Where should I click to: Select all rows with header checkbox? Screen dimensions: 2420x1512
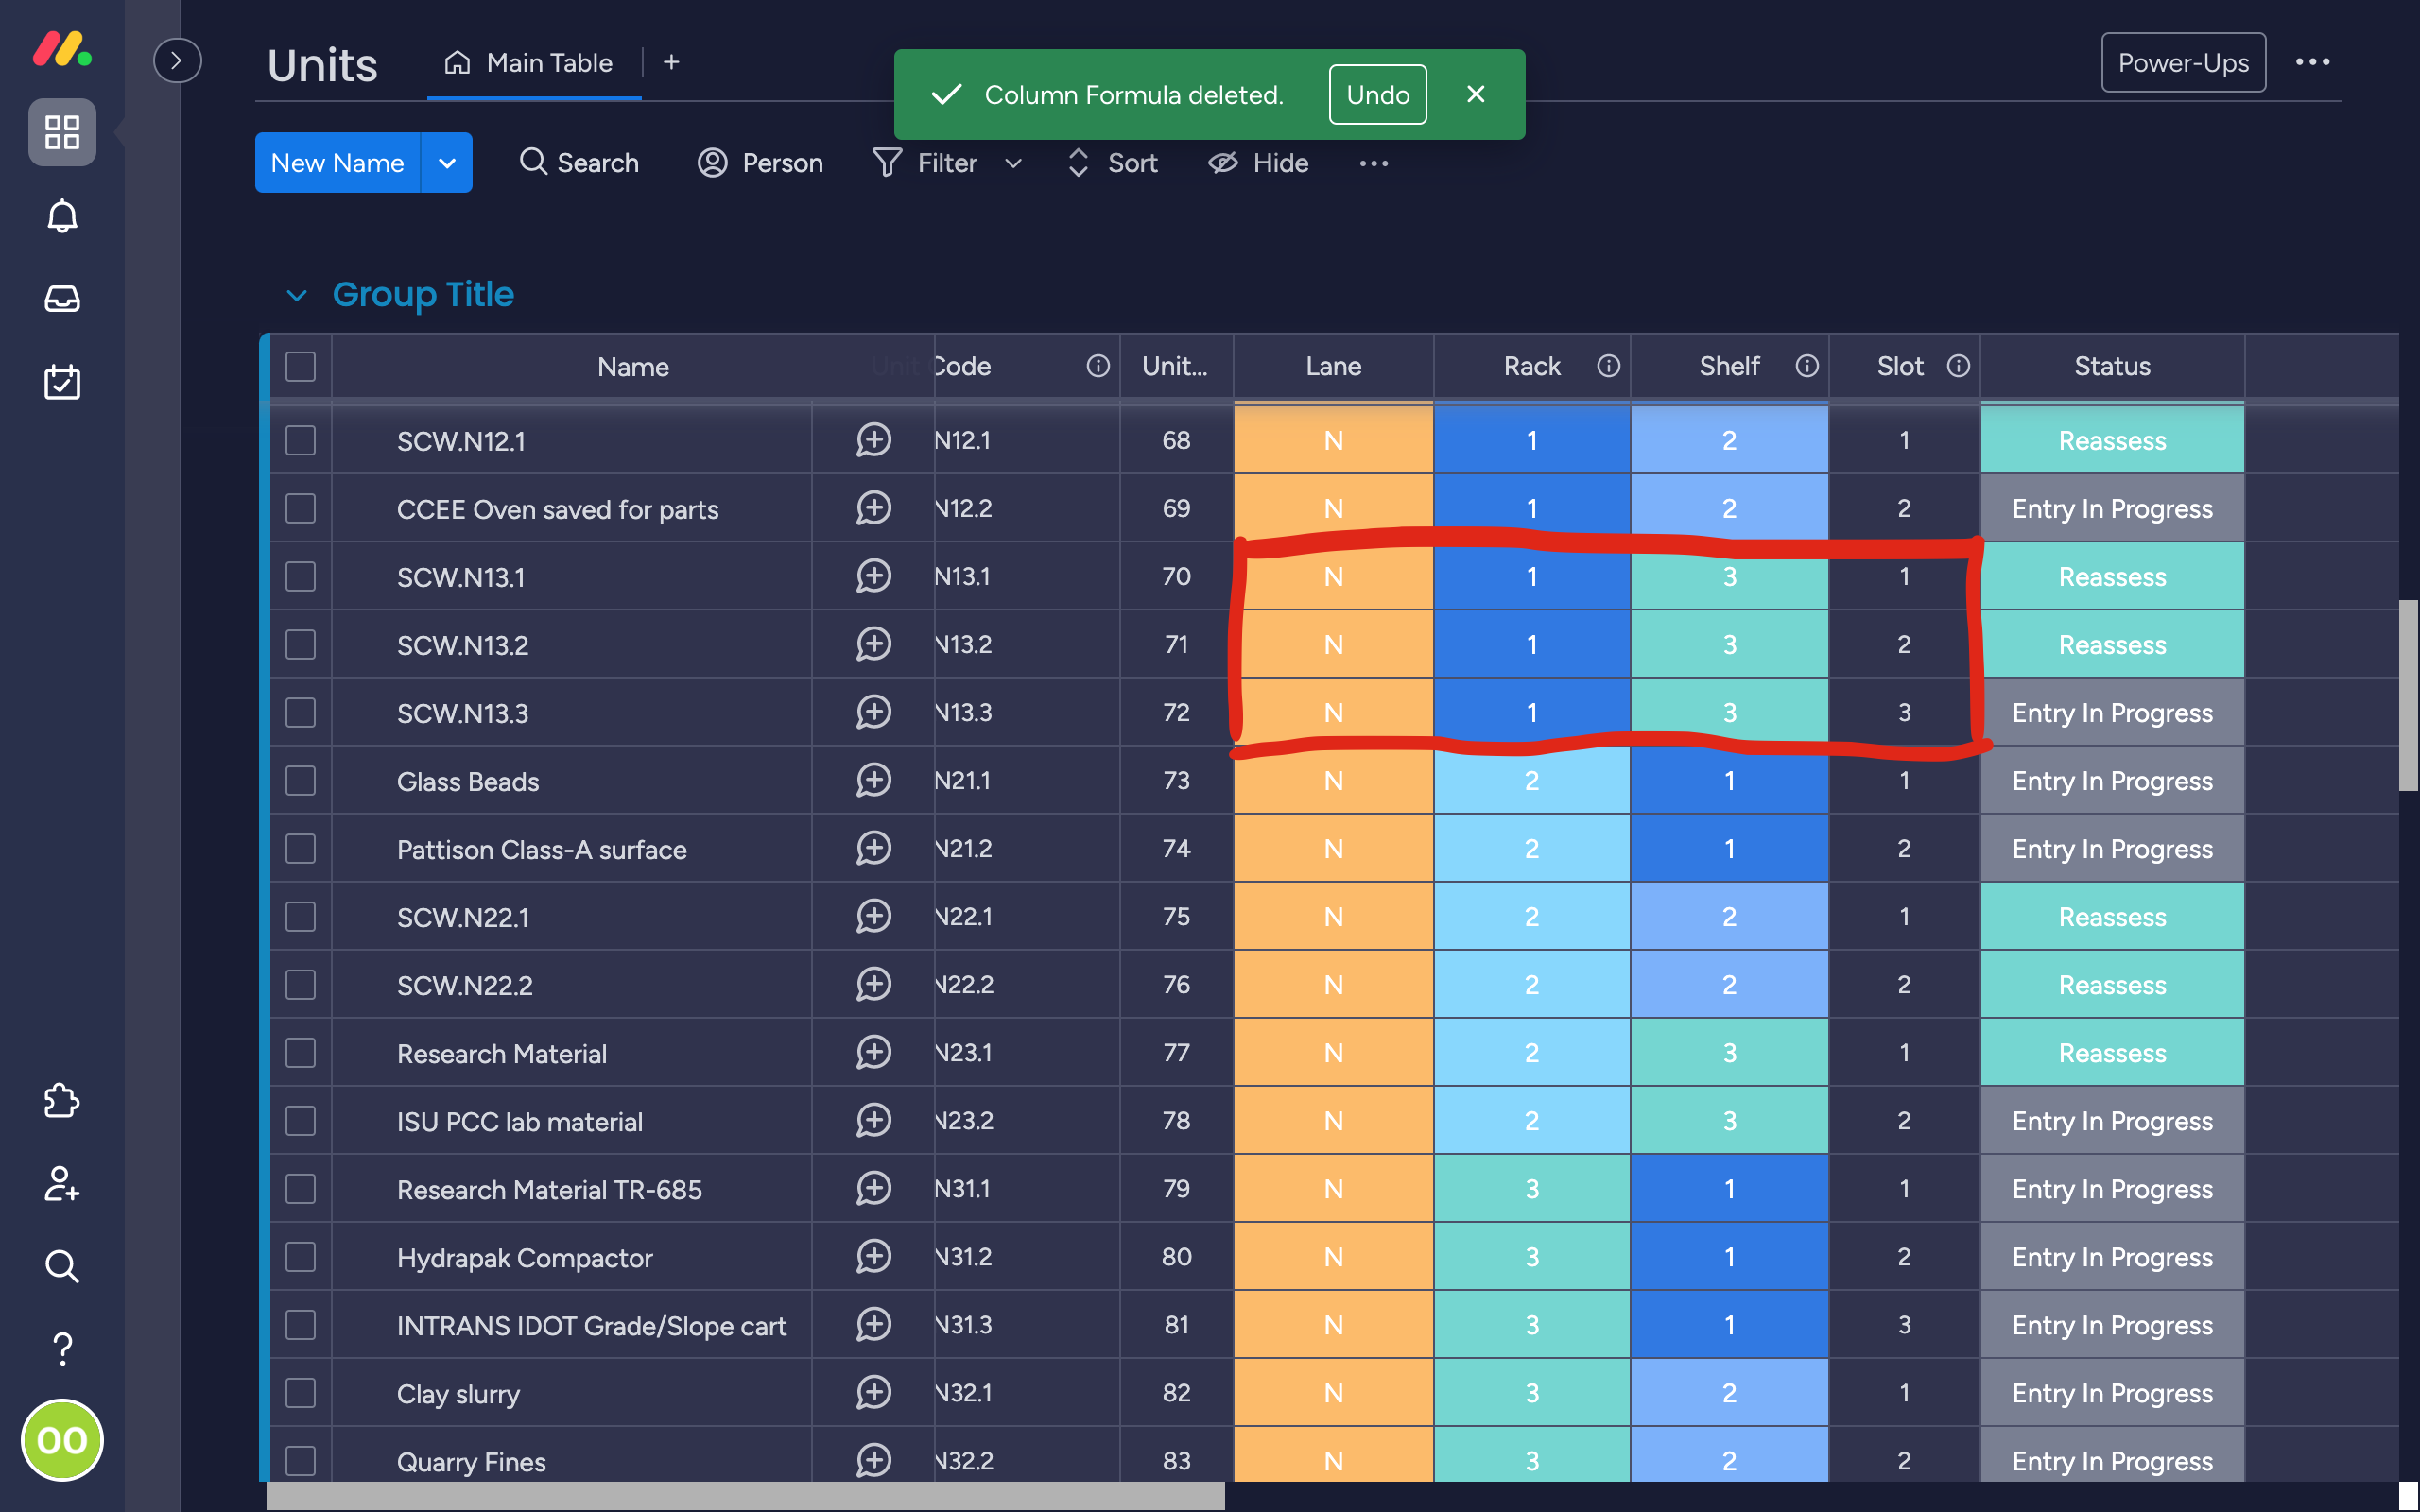(300, 366)
